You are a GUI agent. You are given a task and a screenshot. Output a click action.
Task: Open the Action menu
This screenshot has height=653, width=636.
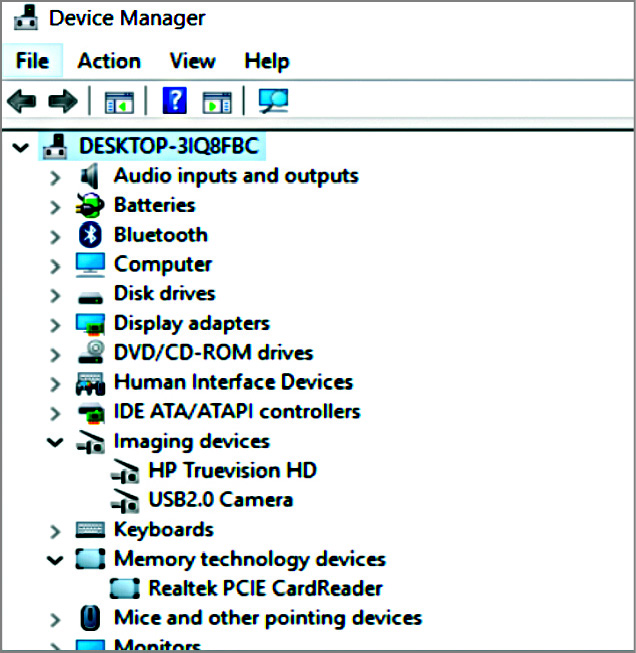(109, 61)
